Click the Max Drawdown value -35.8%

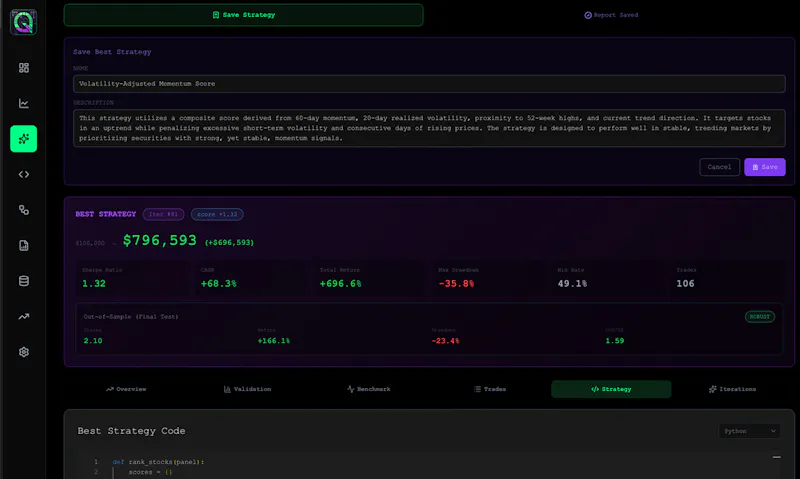click(456, 284)
